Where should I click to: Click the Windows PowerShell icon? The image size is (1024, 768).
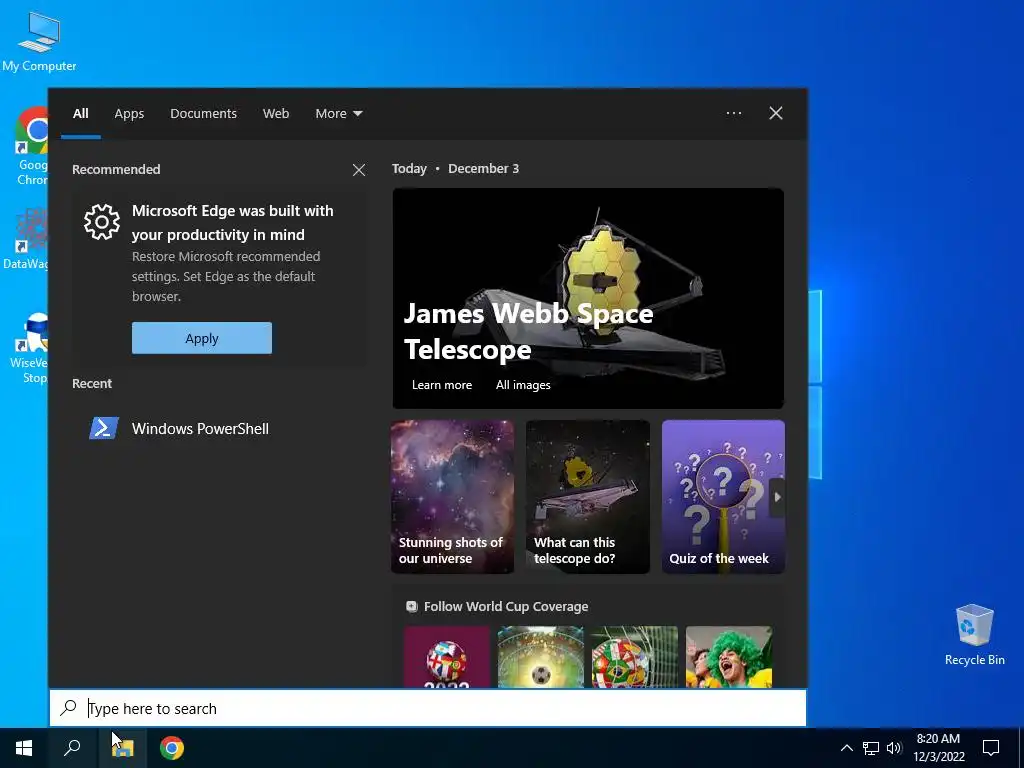point(104,428)
